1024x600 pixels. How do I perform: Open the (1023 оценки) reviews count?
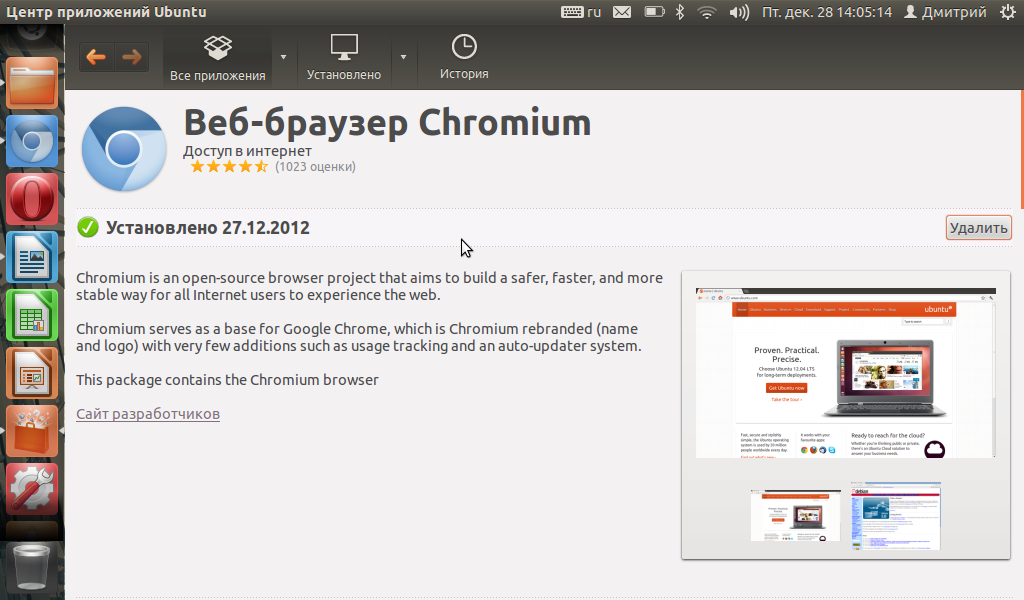pos(315,166)
